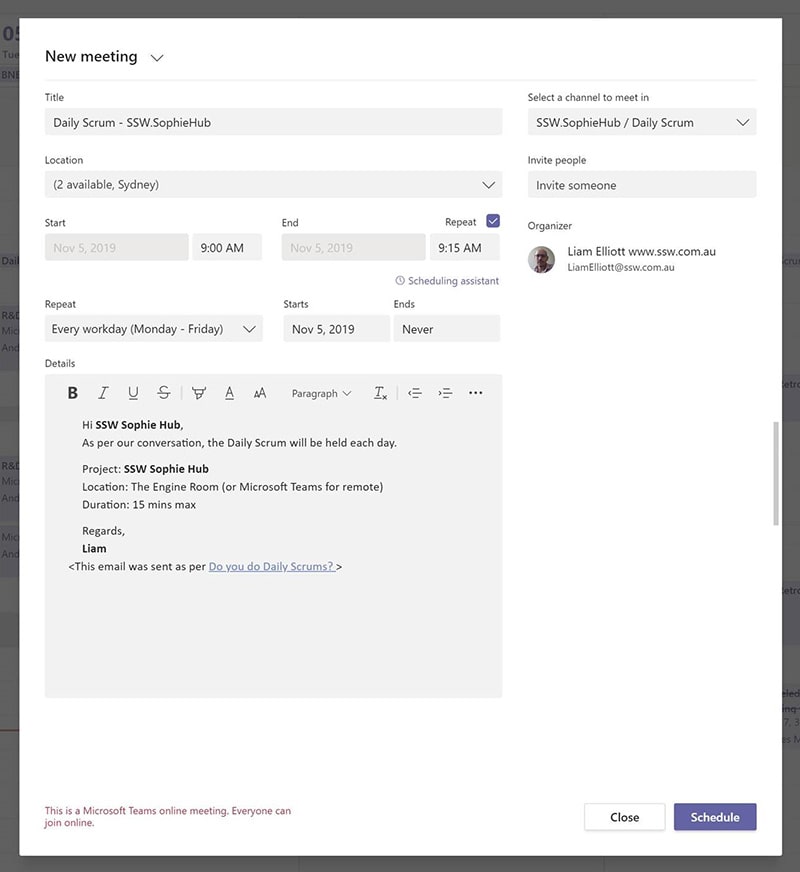Screen dimensions: 800x872
Task: Open the font color picker
Action: [x=229, y=393]
